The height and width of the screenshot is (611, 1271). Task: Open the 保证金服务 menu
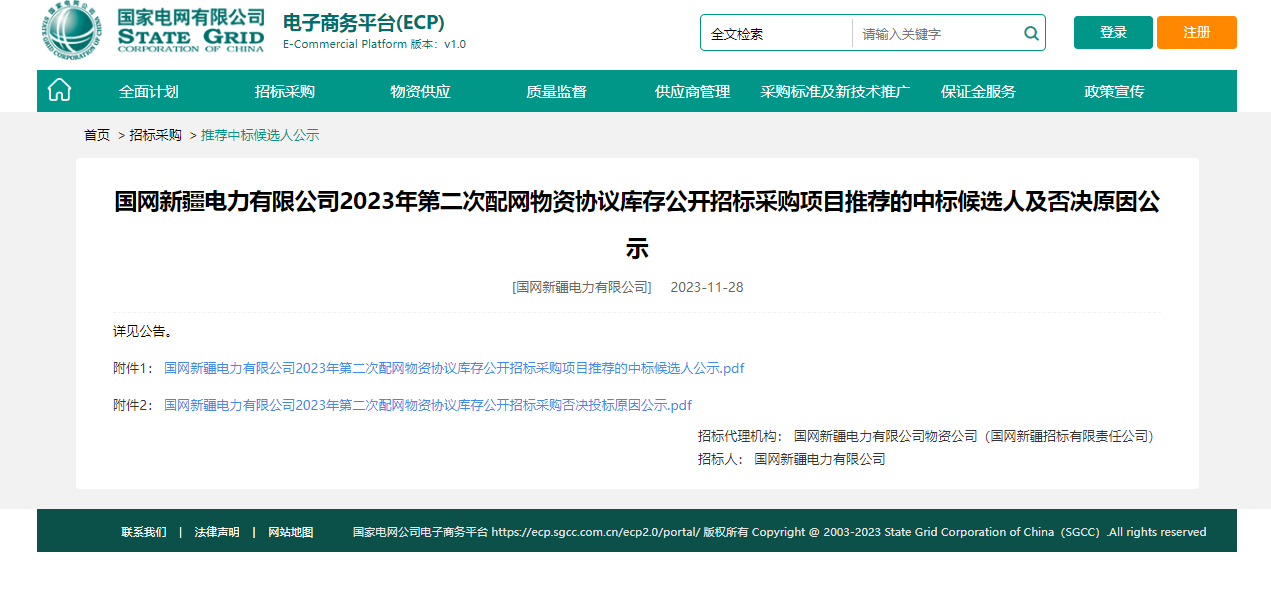(x=978, y=91)
